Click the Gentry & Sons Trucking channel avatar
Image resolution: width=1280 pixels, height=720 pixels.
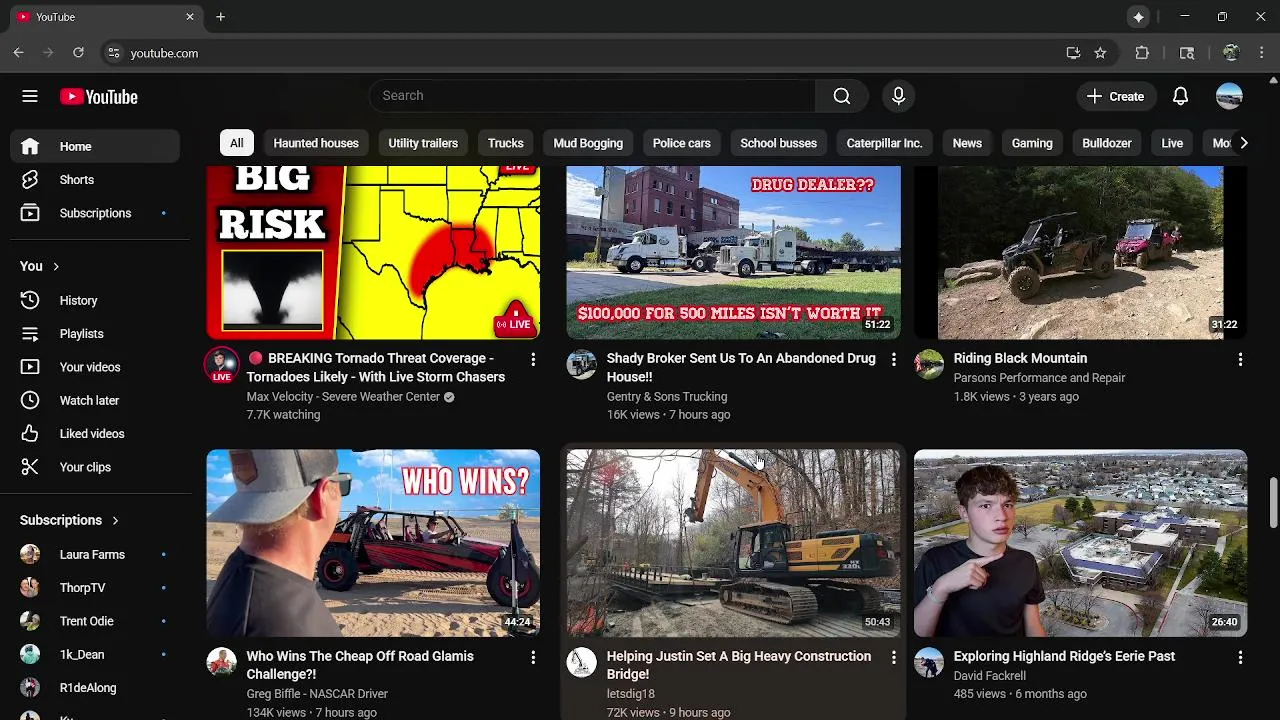pyautogui.click(x=581, y=364)
